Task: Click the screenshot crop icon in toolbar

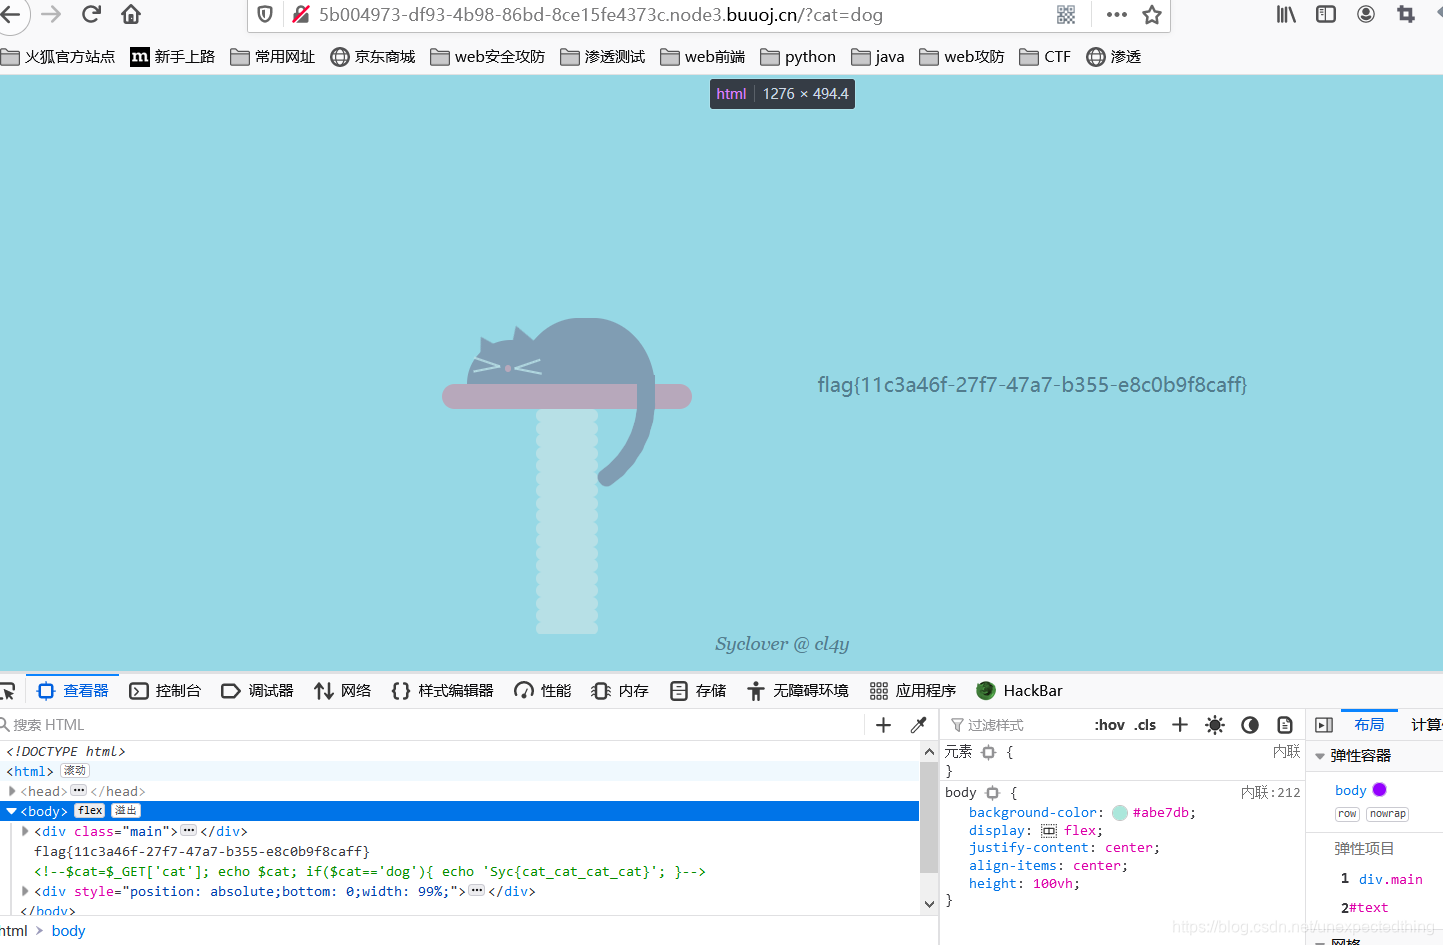Action: click(x=1406, y=14)
